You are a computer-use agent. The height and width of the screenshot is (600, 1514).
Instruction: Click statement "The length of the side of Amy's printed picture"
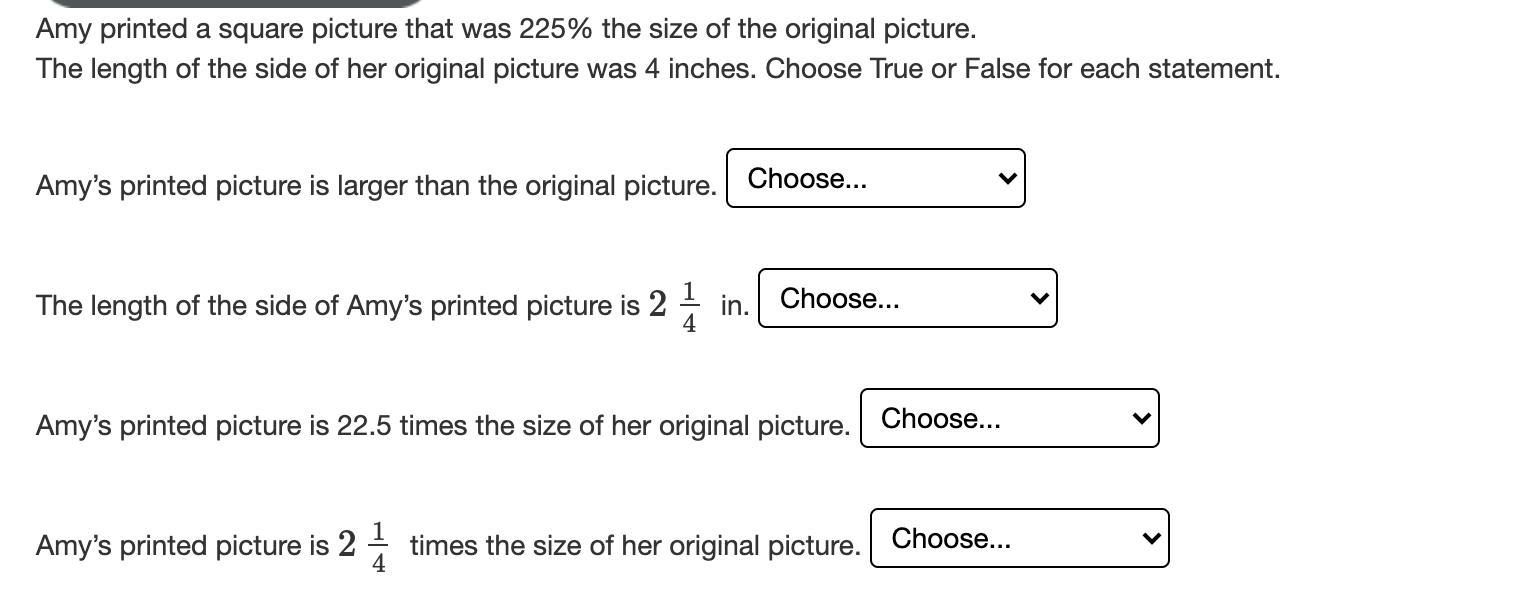(337, 306)
